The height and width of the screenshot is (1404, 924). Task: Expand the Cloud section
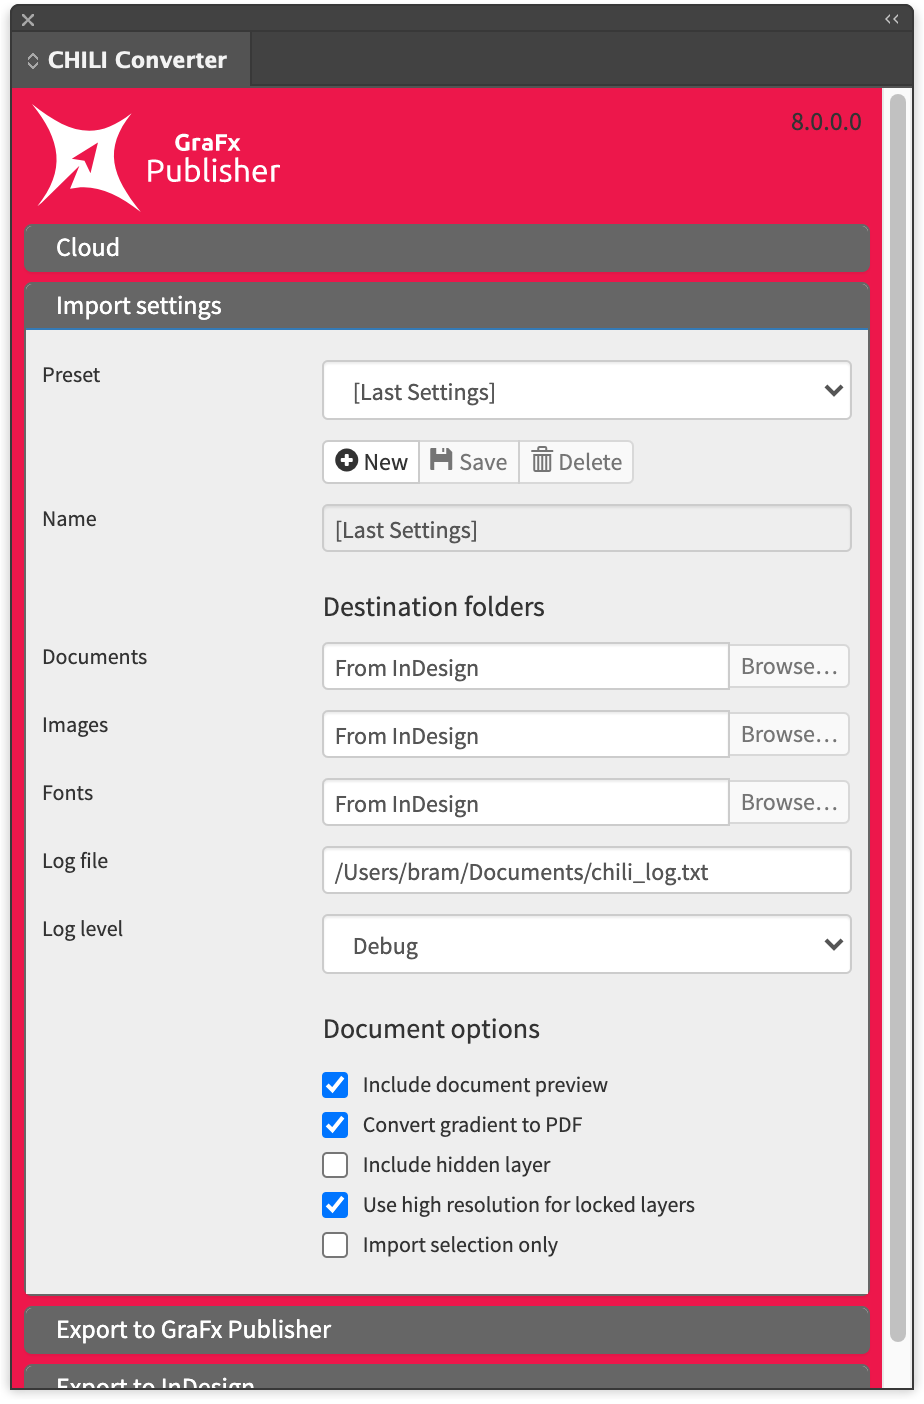tap(447, 248)
